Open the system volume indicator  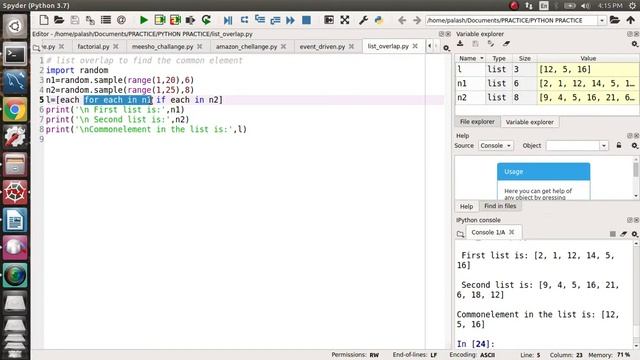click(585, 5)
